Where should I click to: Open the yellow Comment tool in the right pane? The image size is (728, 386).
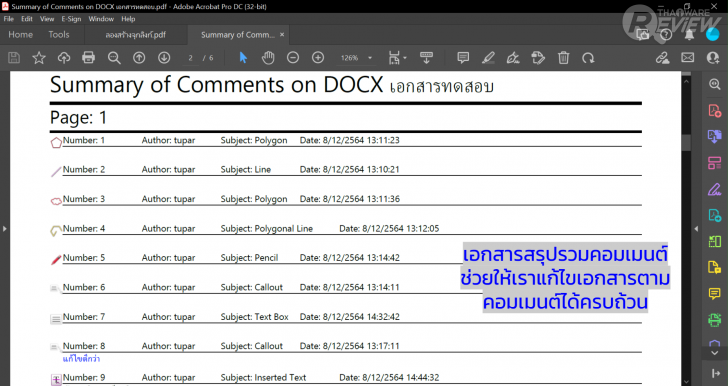click(715, 294)
